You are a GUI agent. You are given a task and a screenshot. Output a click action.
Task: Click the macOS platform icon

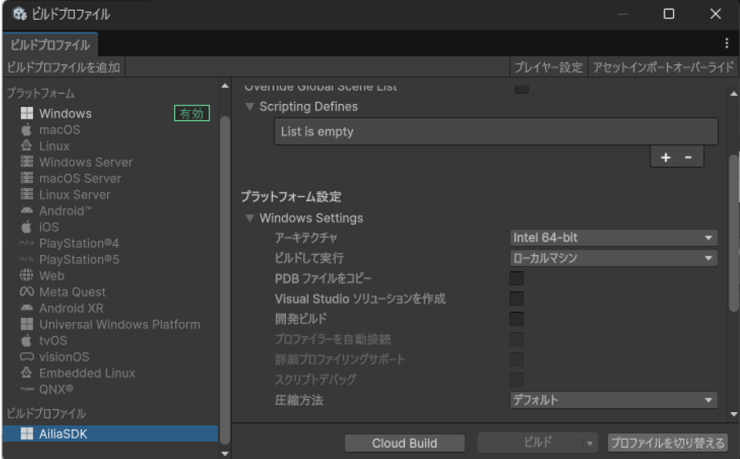click(x=27, y=130)
